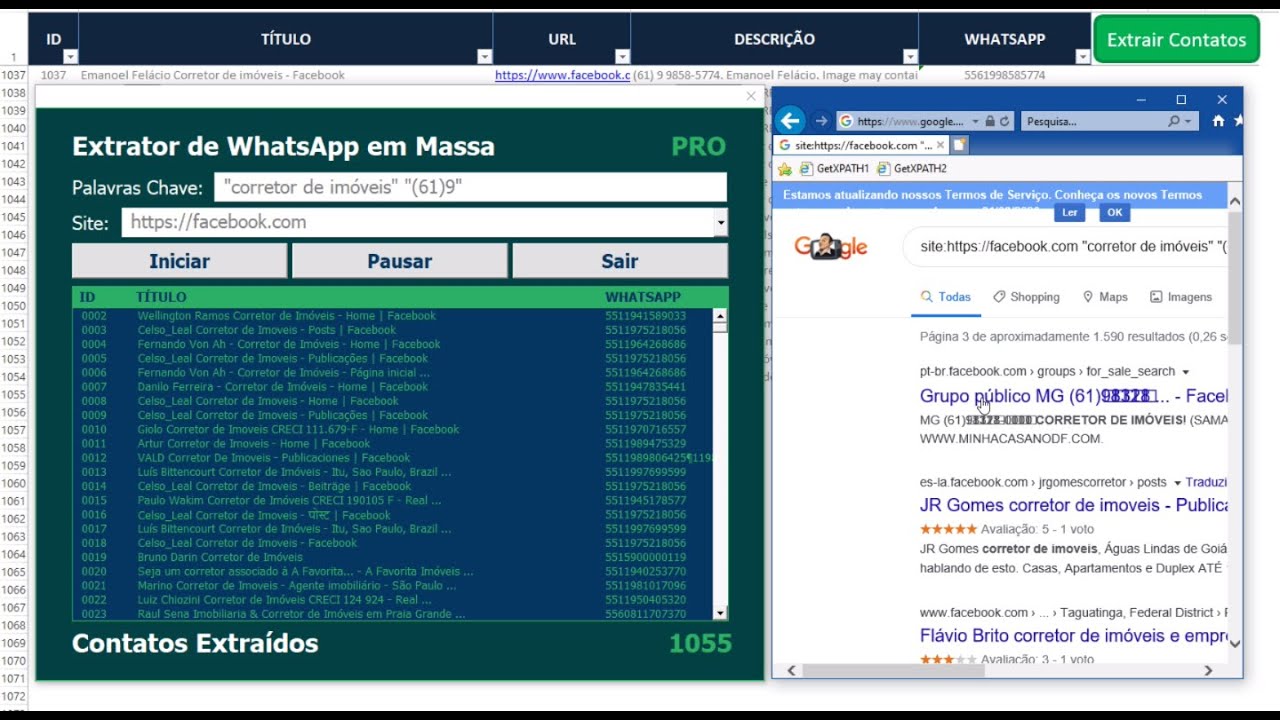The width and height of the screenshot is (1280, 720).
Task: Click the Traduzir link beside the JR Gomes result
Action: [x=1206, y=482]
